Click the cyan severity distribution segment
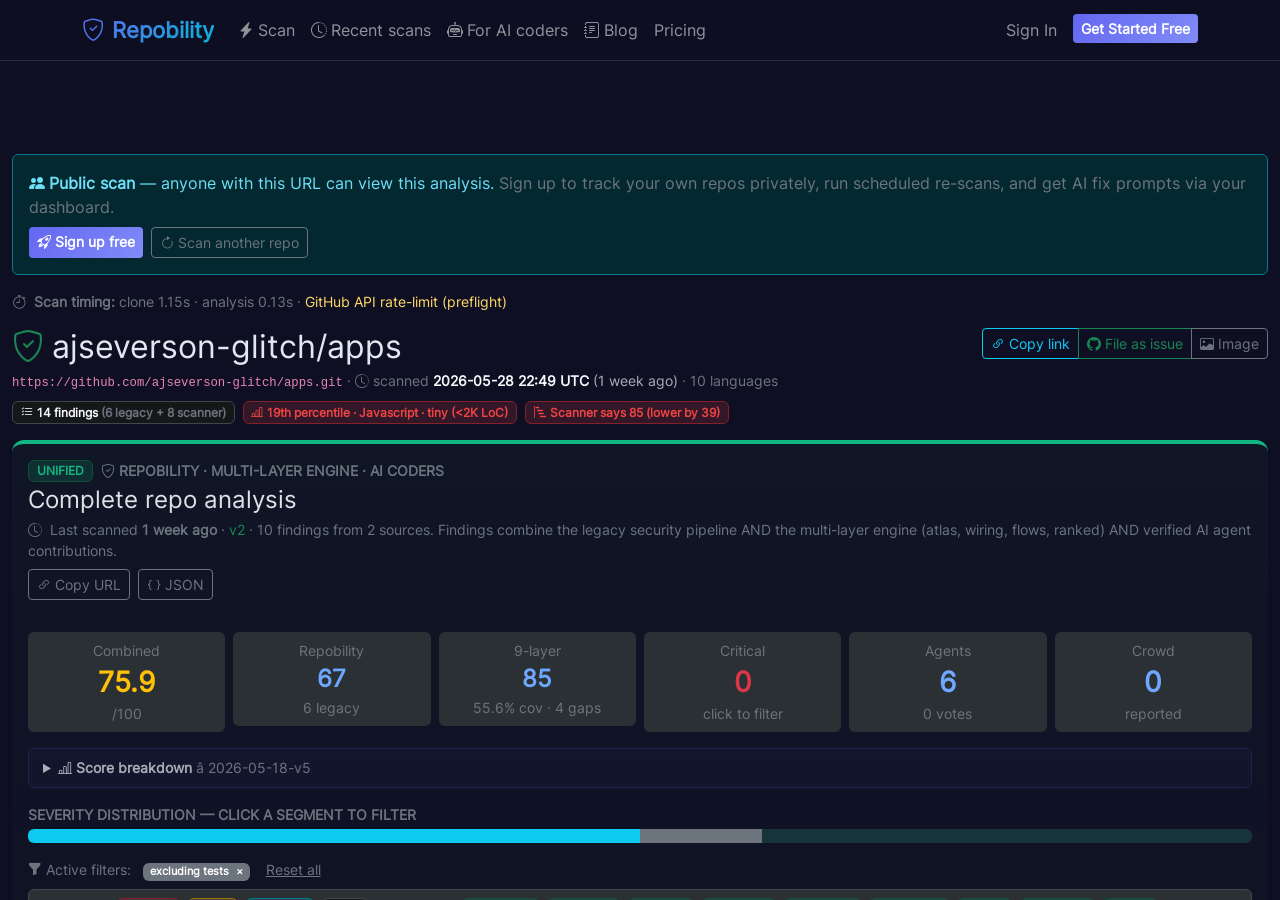 click(334, 836)
